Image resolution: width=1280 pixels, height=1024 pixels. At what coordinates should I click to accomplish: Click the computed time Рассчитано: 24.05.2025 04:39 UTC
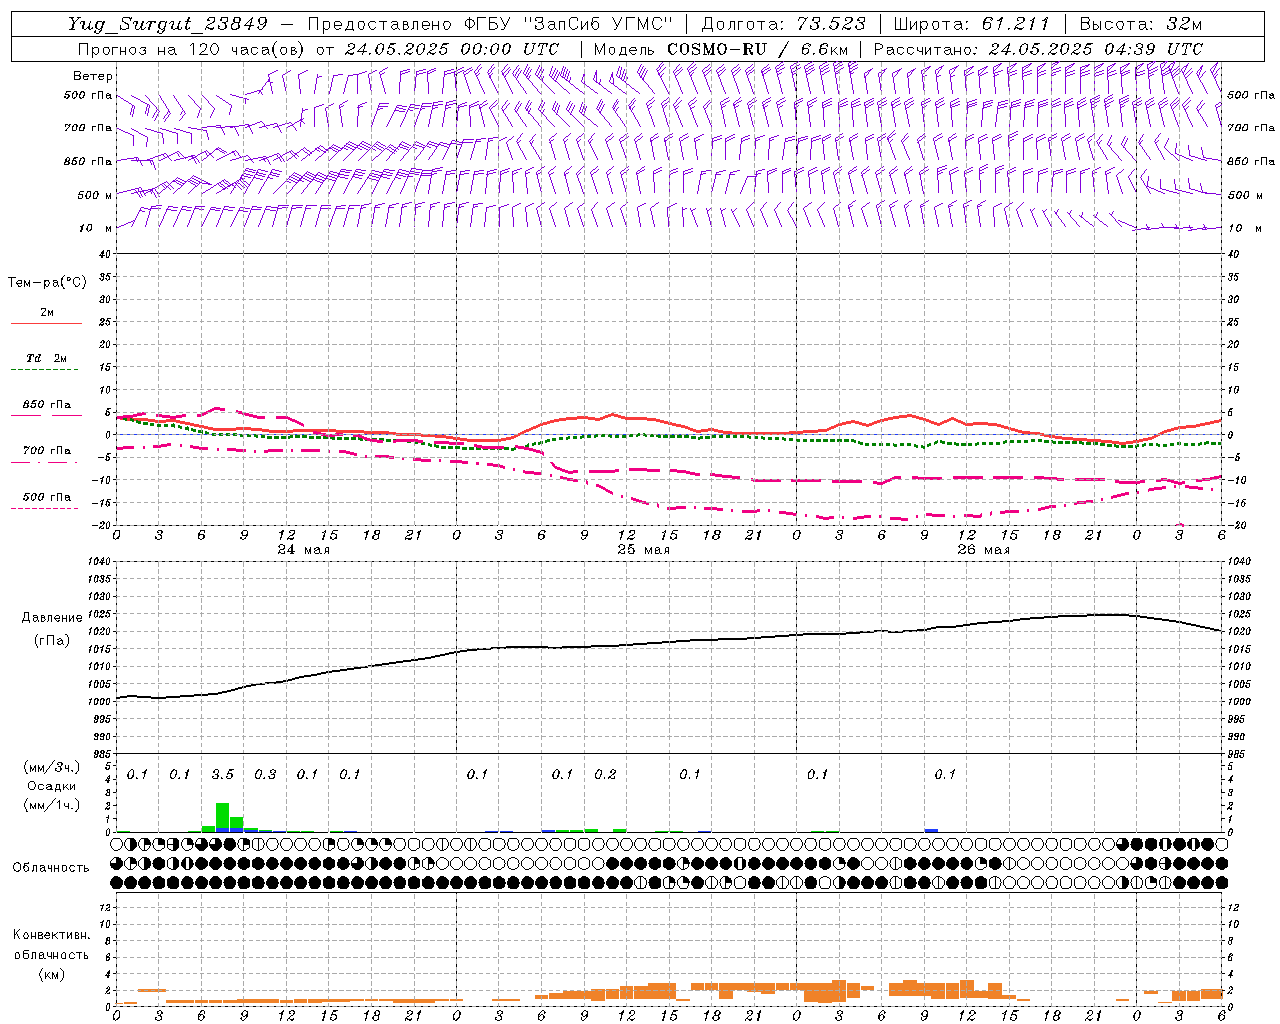1038,49
